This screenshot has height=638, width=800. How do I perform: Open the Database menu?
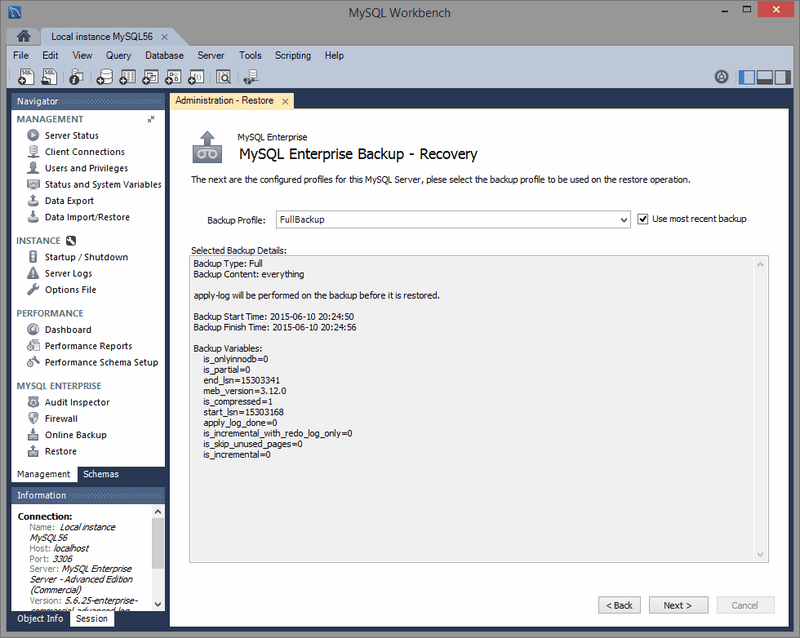(164, 55)
